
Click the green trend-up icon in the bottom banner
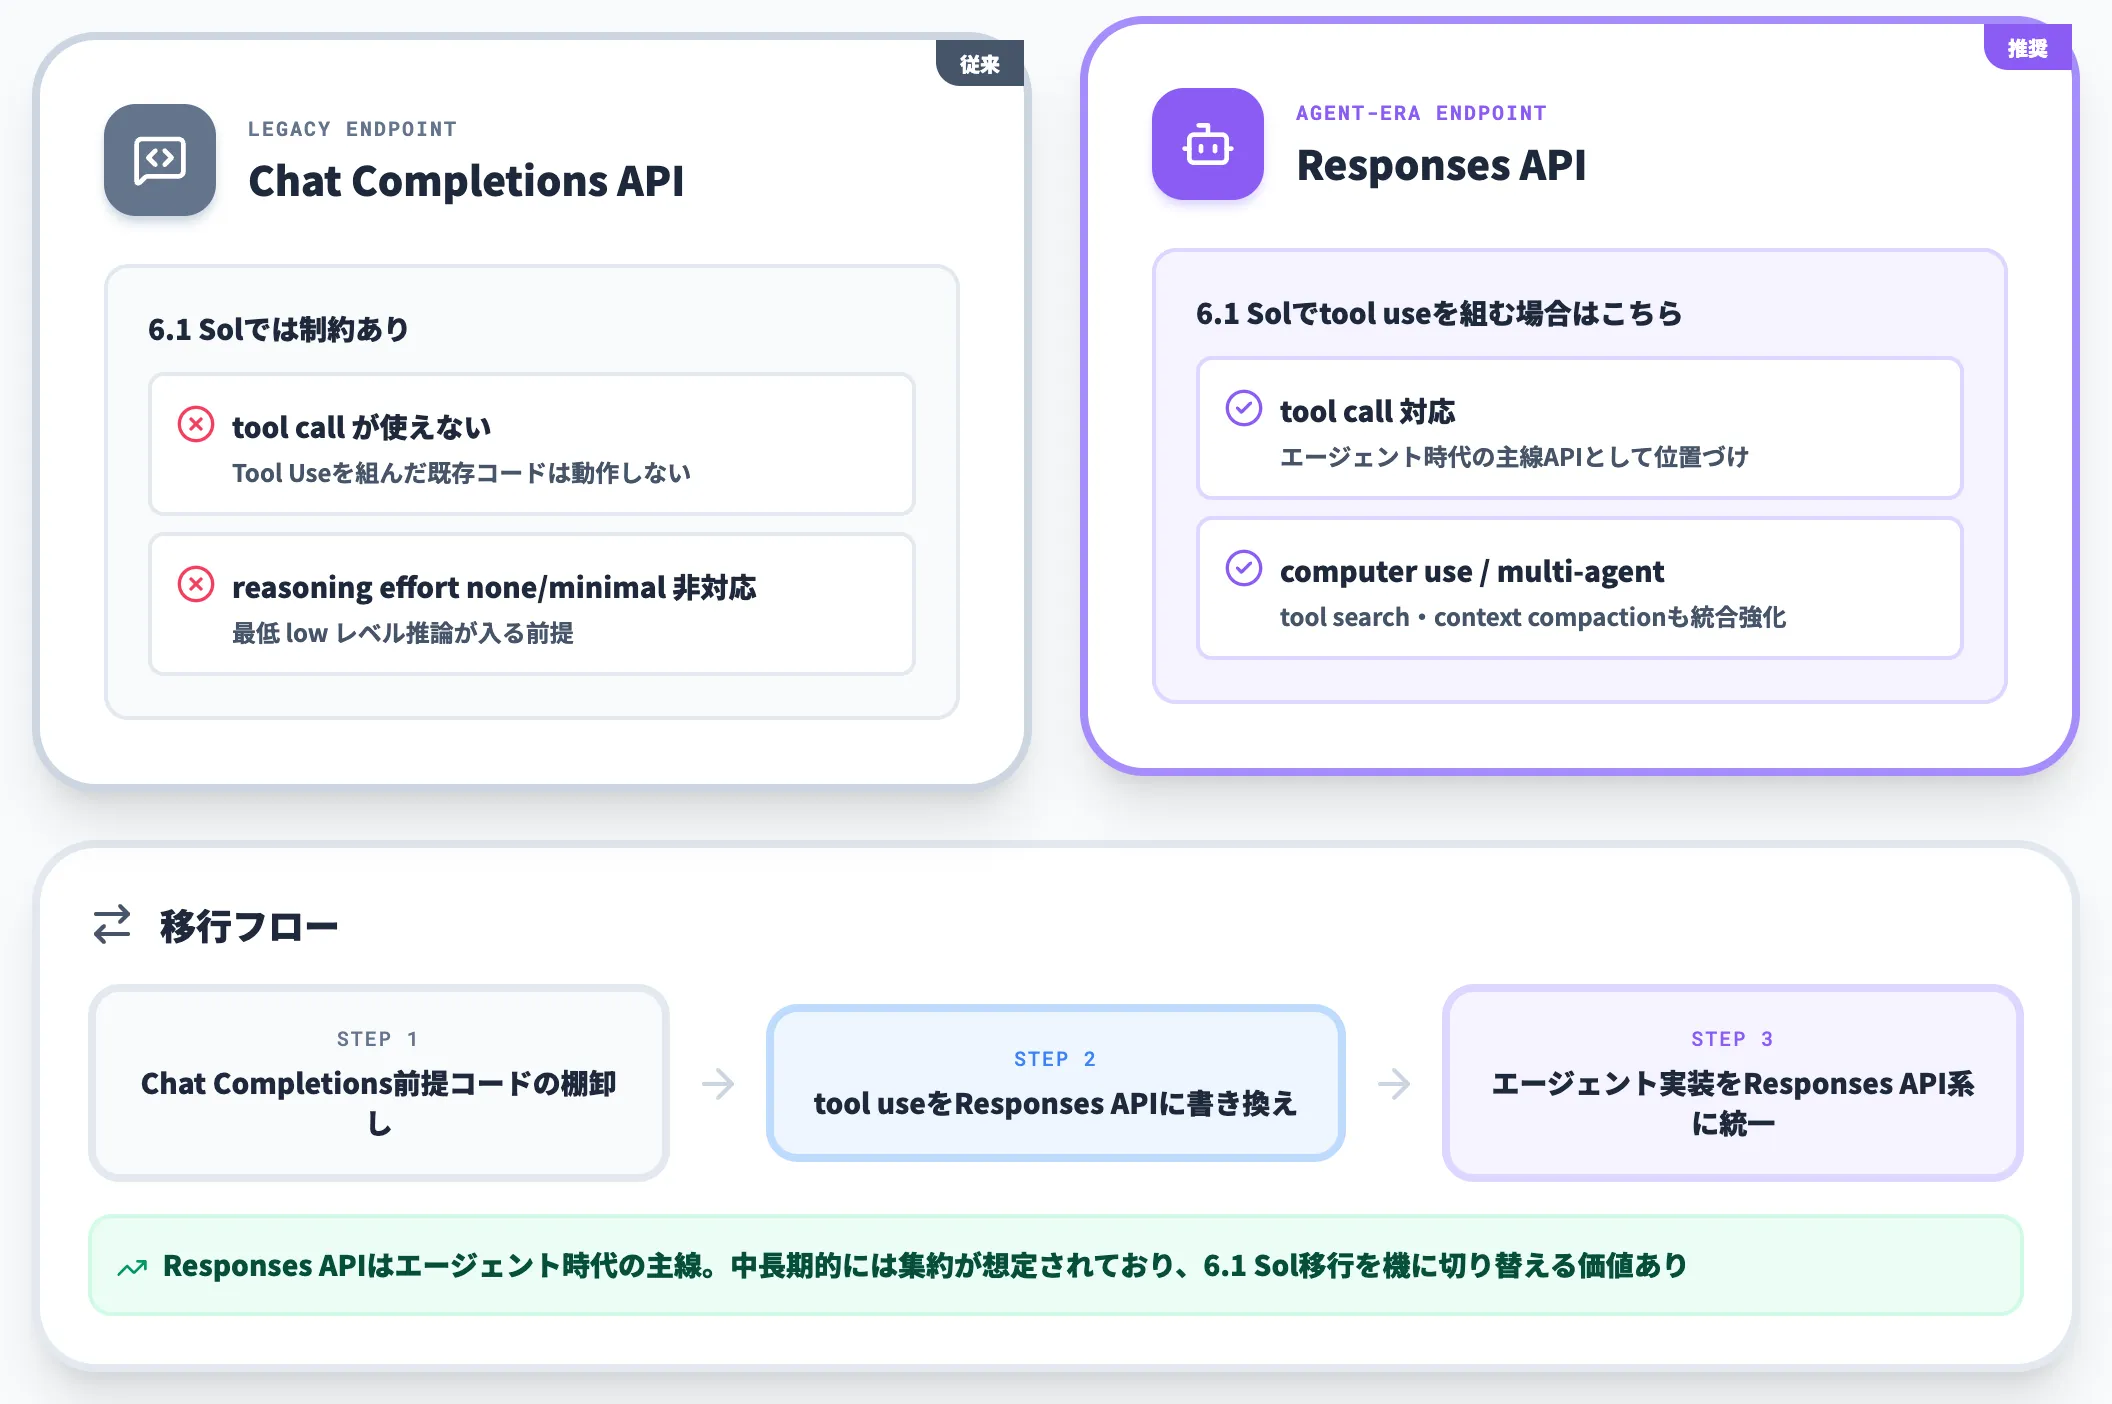click(132, 1268)
